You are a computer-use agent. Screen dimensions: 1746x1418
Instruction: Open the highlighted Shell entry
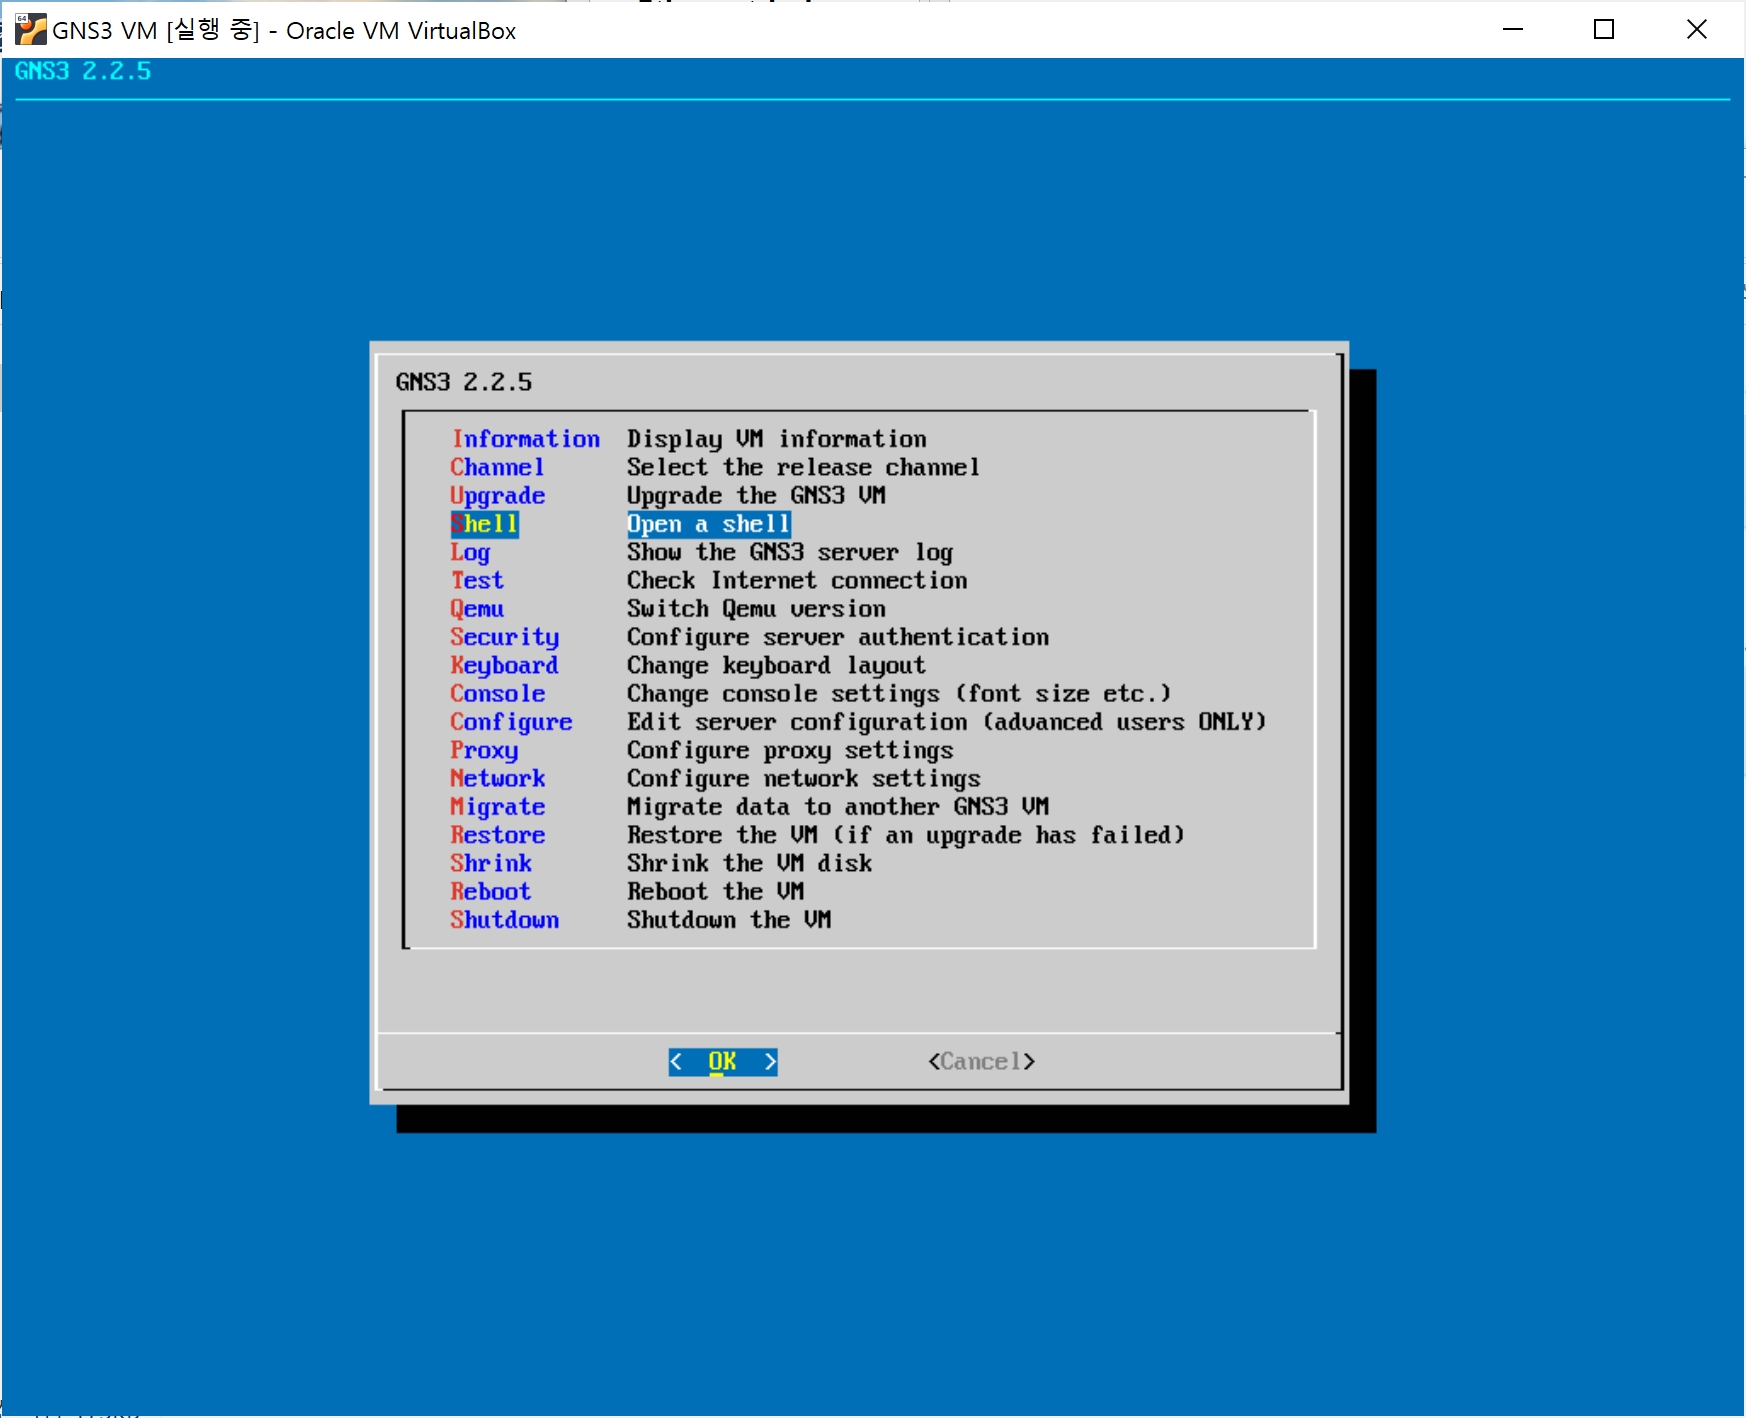click(485, 524)
